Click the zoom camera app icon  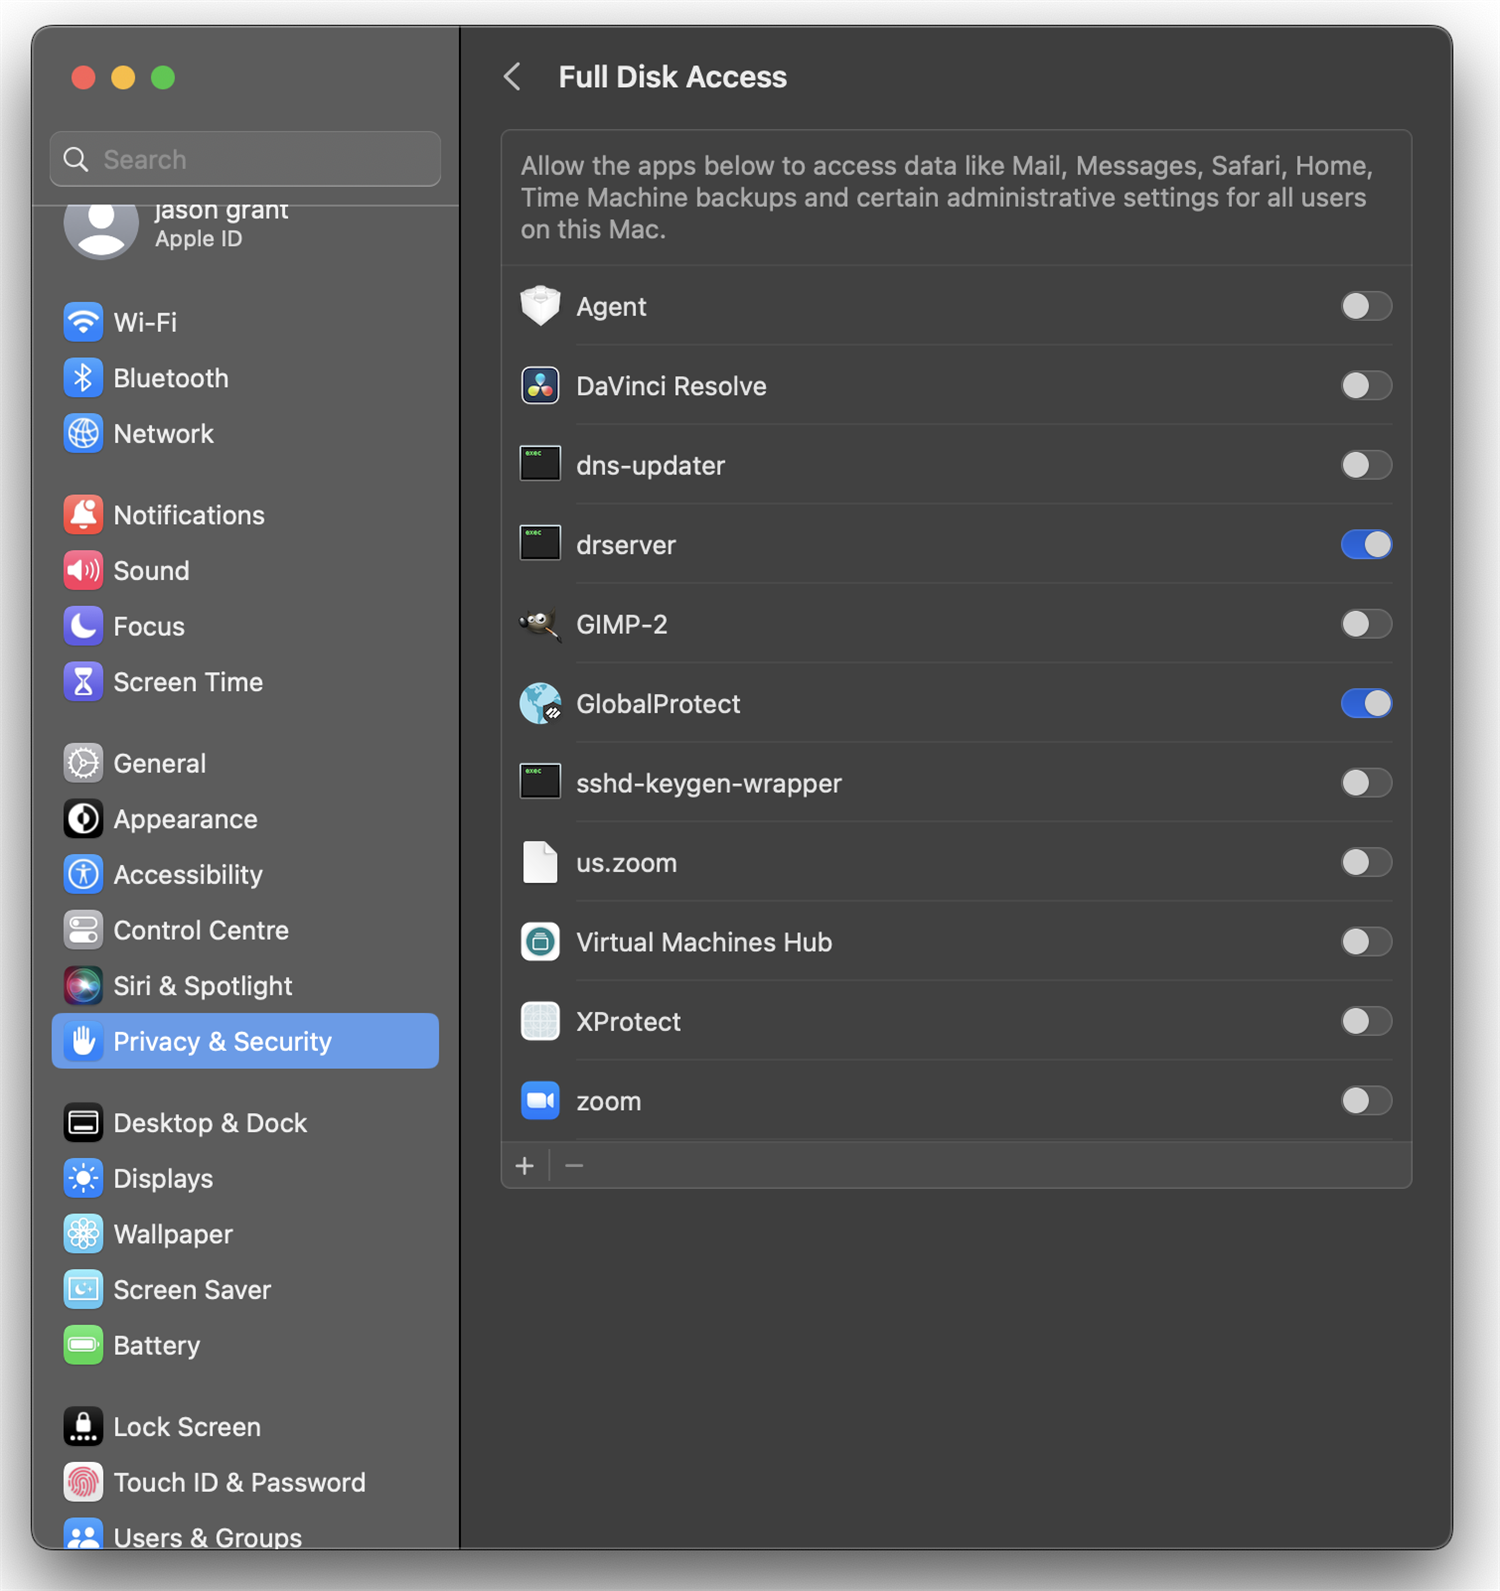point(540,1101)
